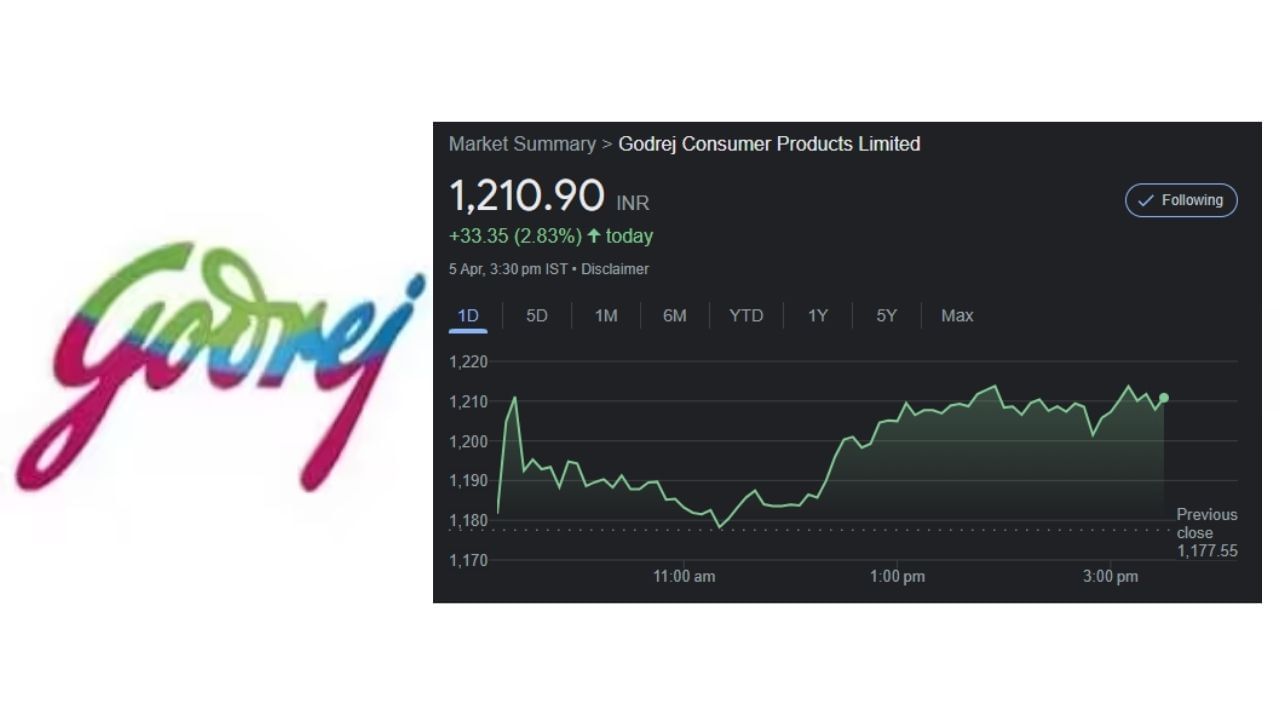
Task: Click the 1,210.90 price value
Action: [526, 196]
